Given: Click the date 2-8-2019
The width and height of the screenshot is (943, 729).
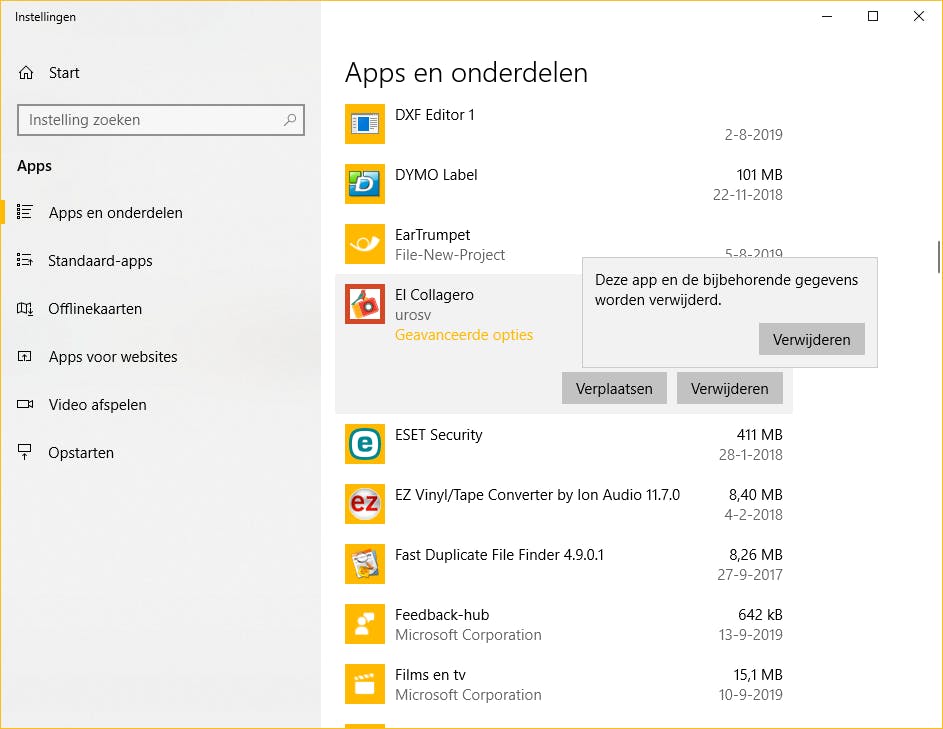Looking at the screenshot, I should point(753,134).
